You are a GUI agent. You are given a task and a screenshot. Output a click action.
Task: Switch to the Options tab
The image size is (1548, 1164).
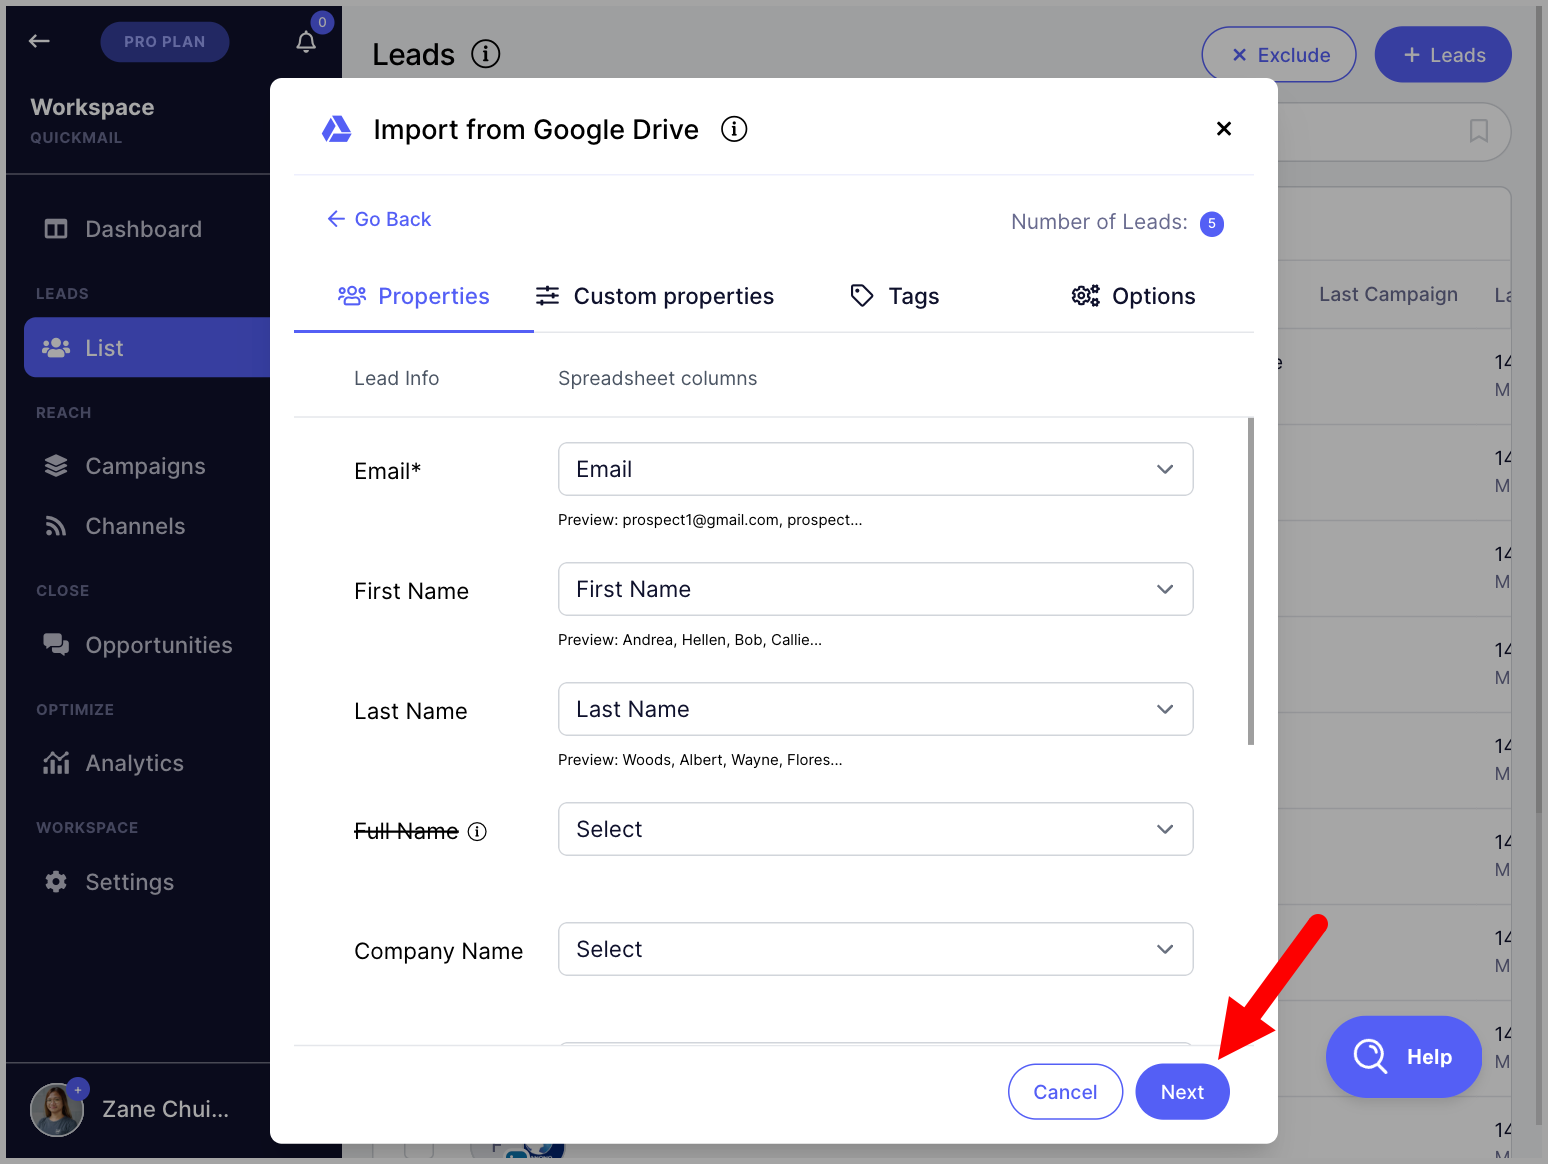pyautogui.click(x=1134, y=296)
